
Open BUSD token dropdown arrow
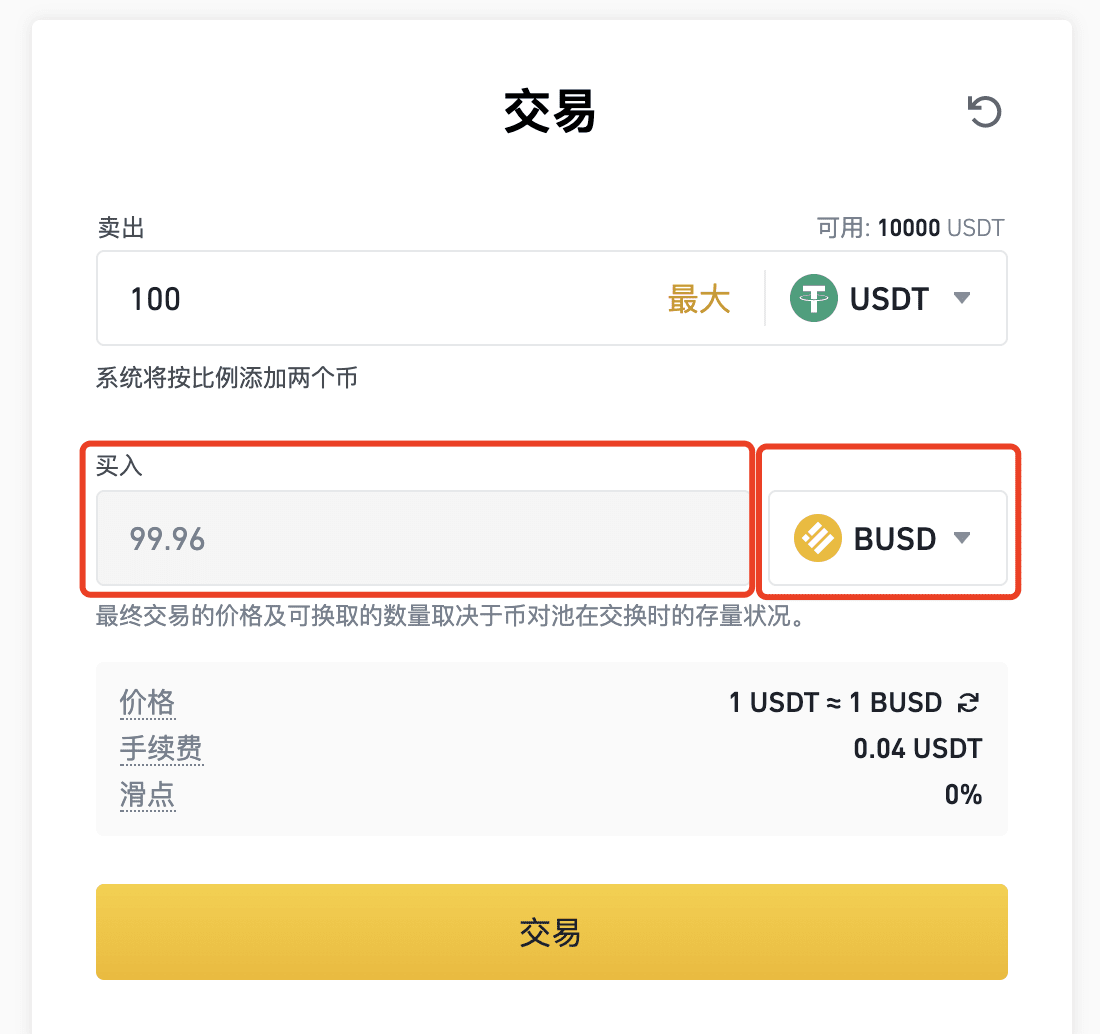[x=962, y=538]
